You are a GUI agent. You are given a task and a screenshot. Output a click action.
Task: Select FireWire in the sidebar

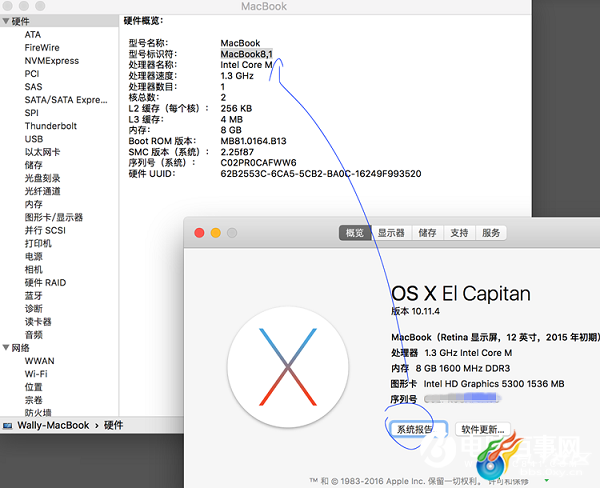pos(42,47)
